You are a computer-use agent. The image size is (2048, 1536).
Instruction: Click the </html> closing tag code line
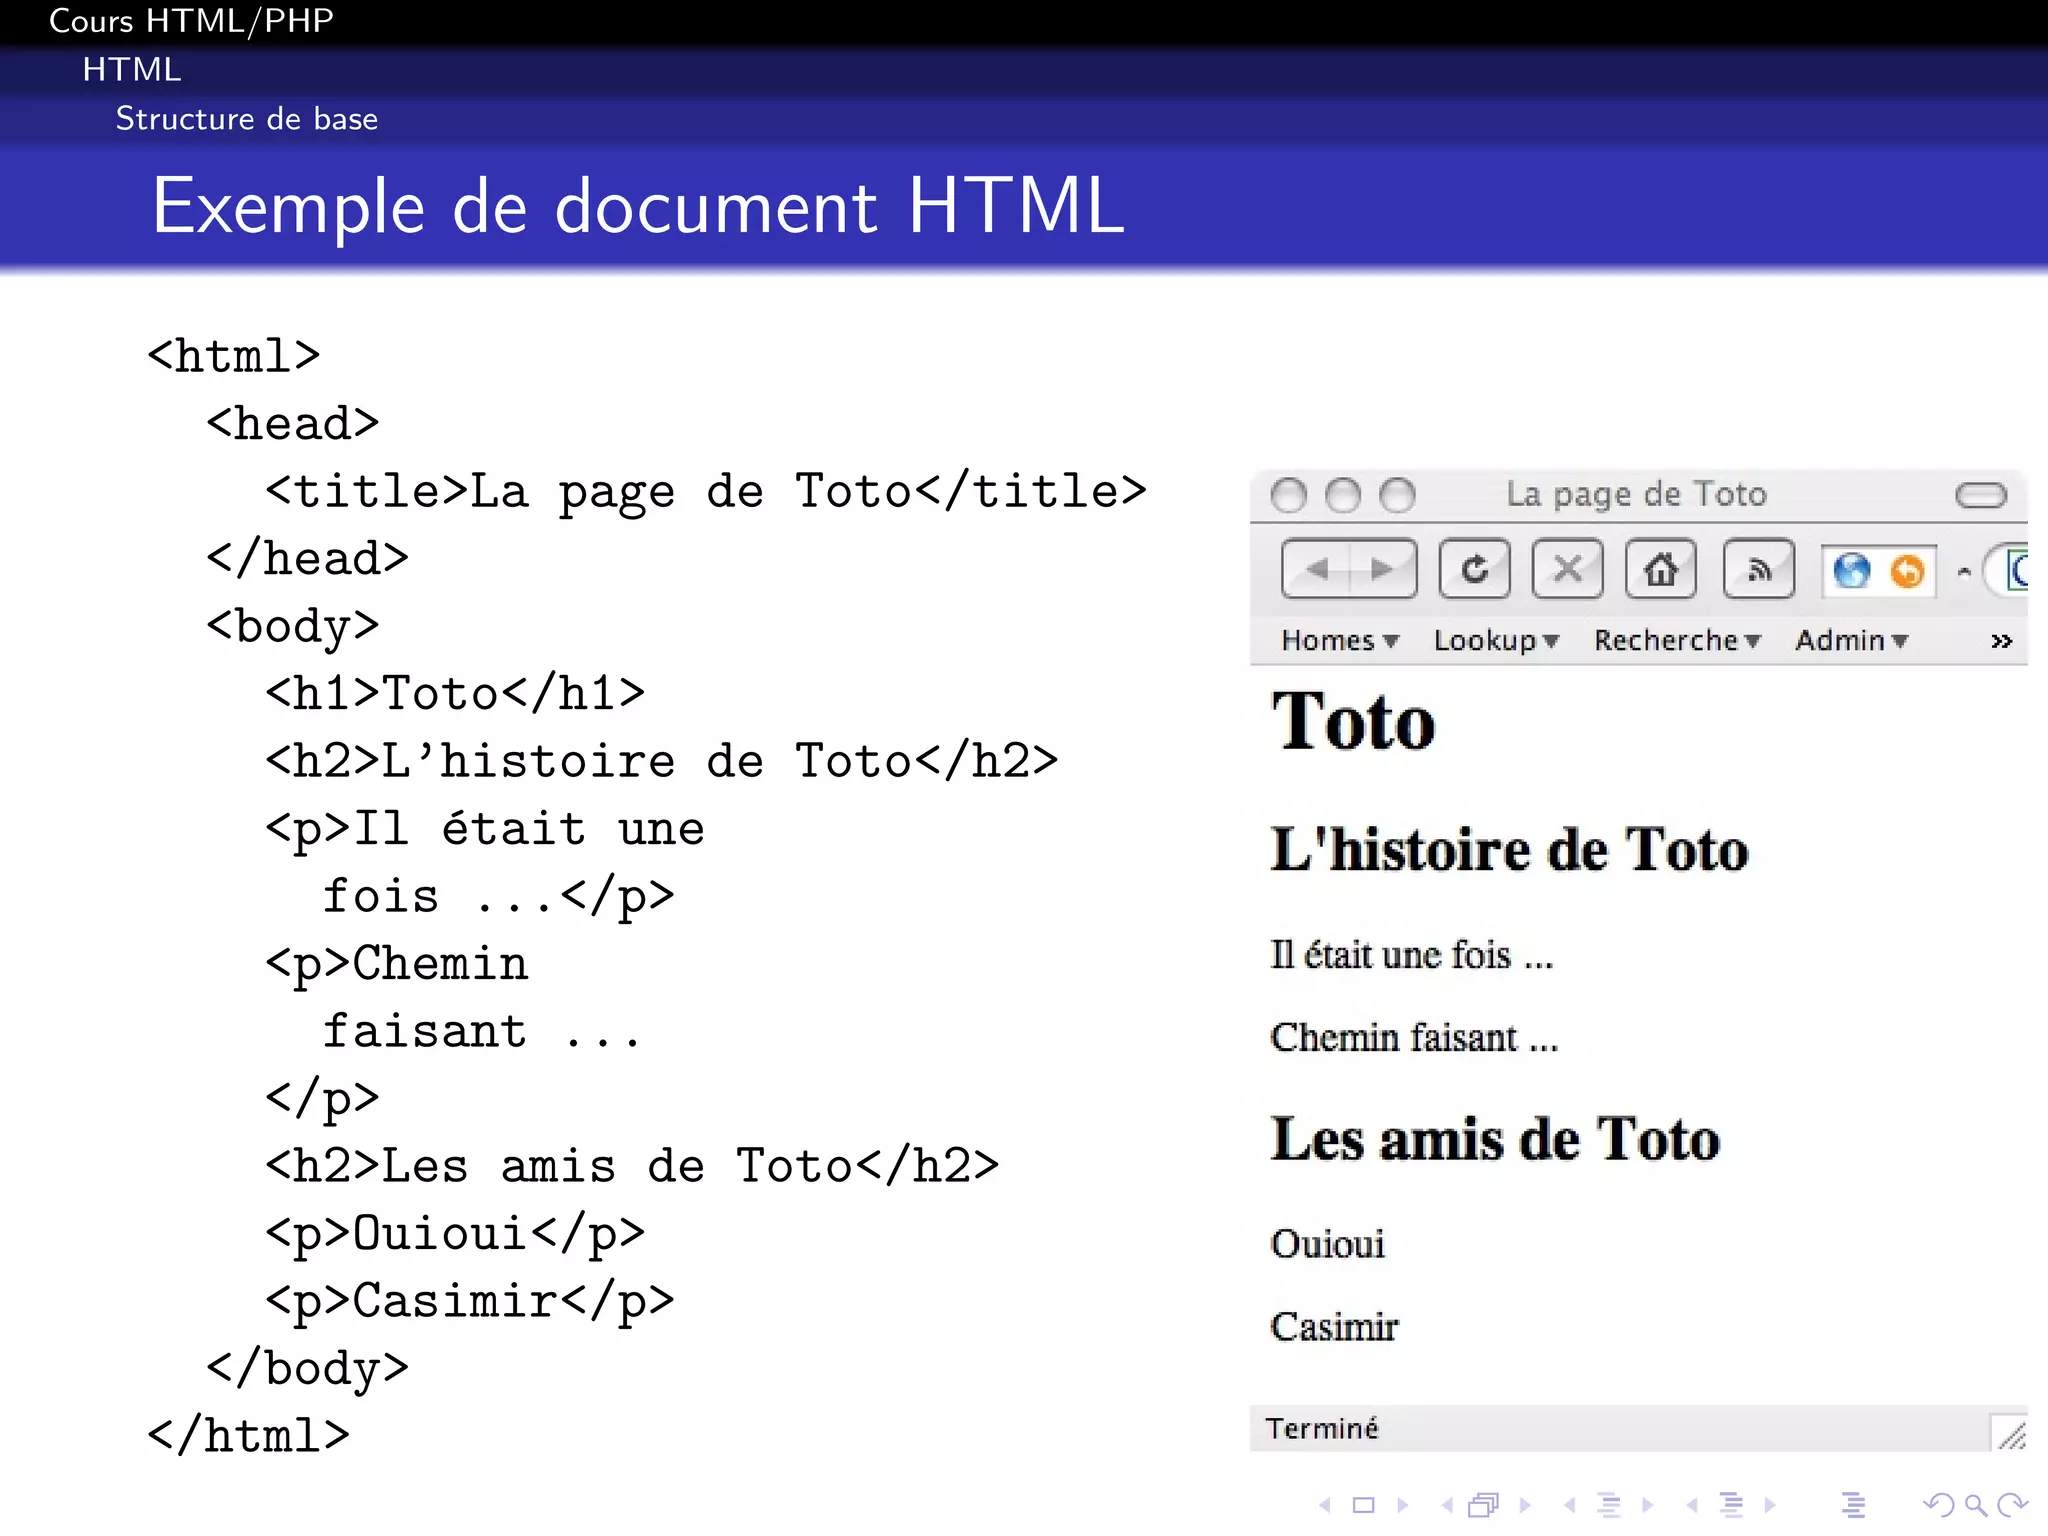click(x=248, y=1436)
